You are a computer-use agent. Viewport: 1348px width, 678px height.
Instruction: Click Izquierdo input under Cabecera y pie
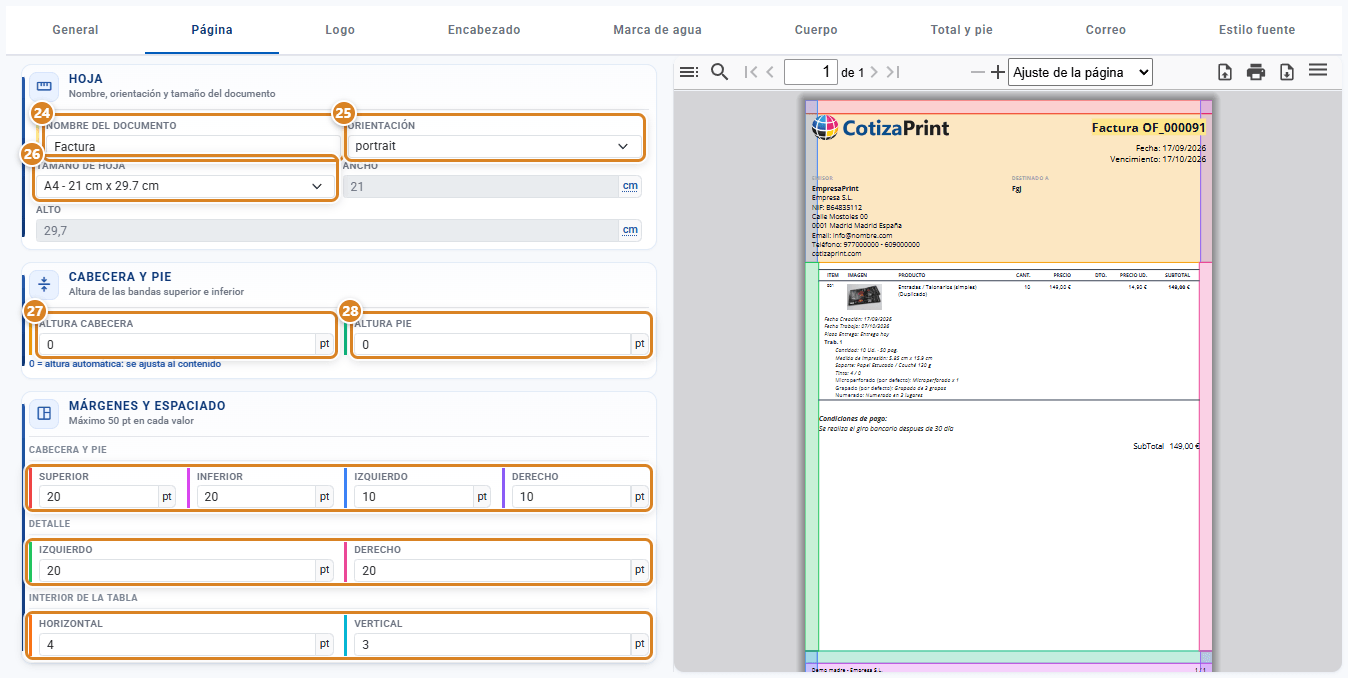tap(413, 496)
